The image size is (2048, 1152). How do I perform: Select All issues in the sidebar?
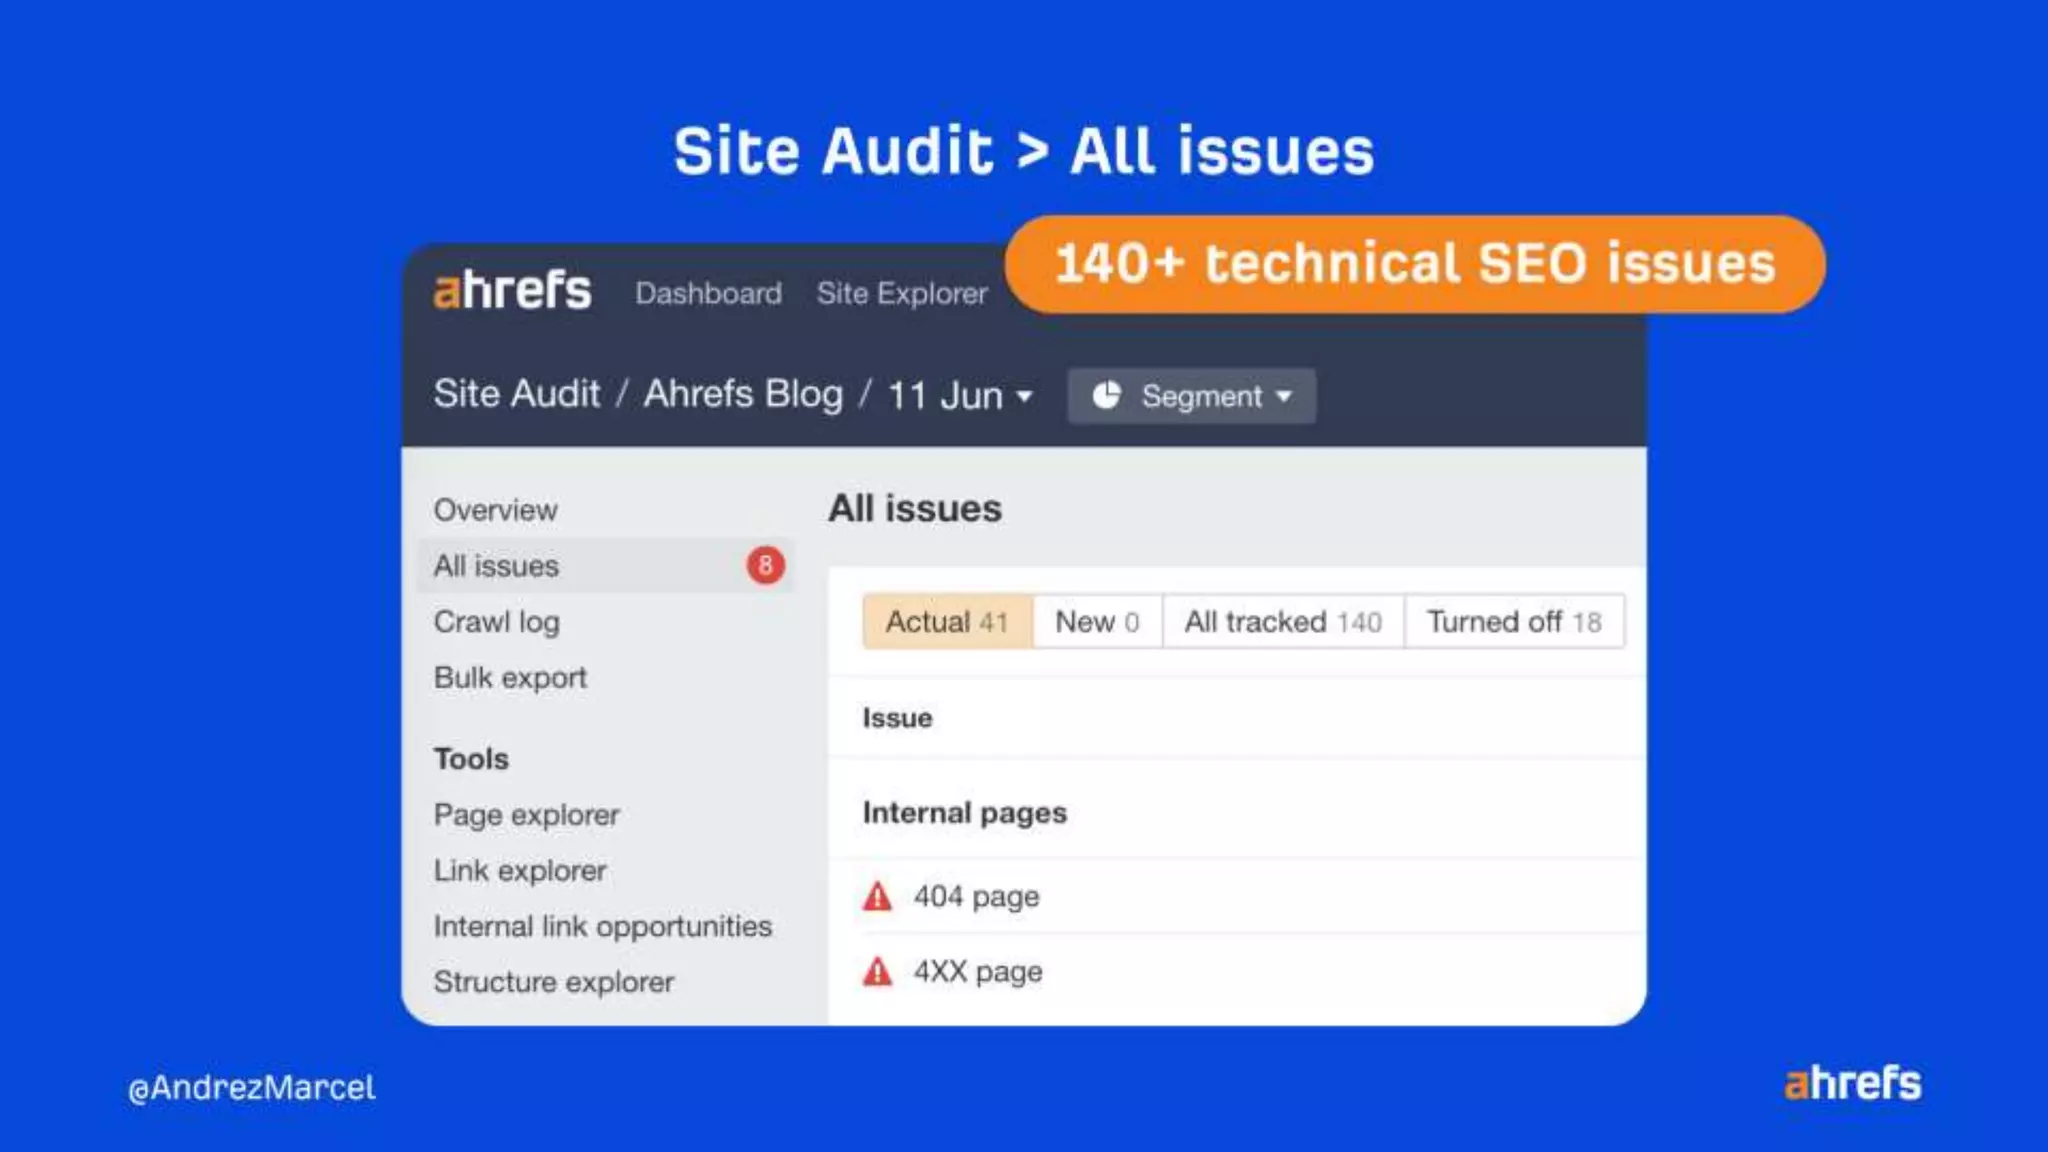[606, 566]
